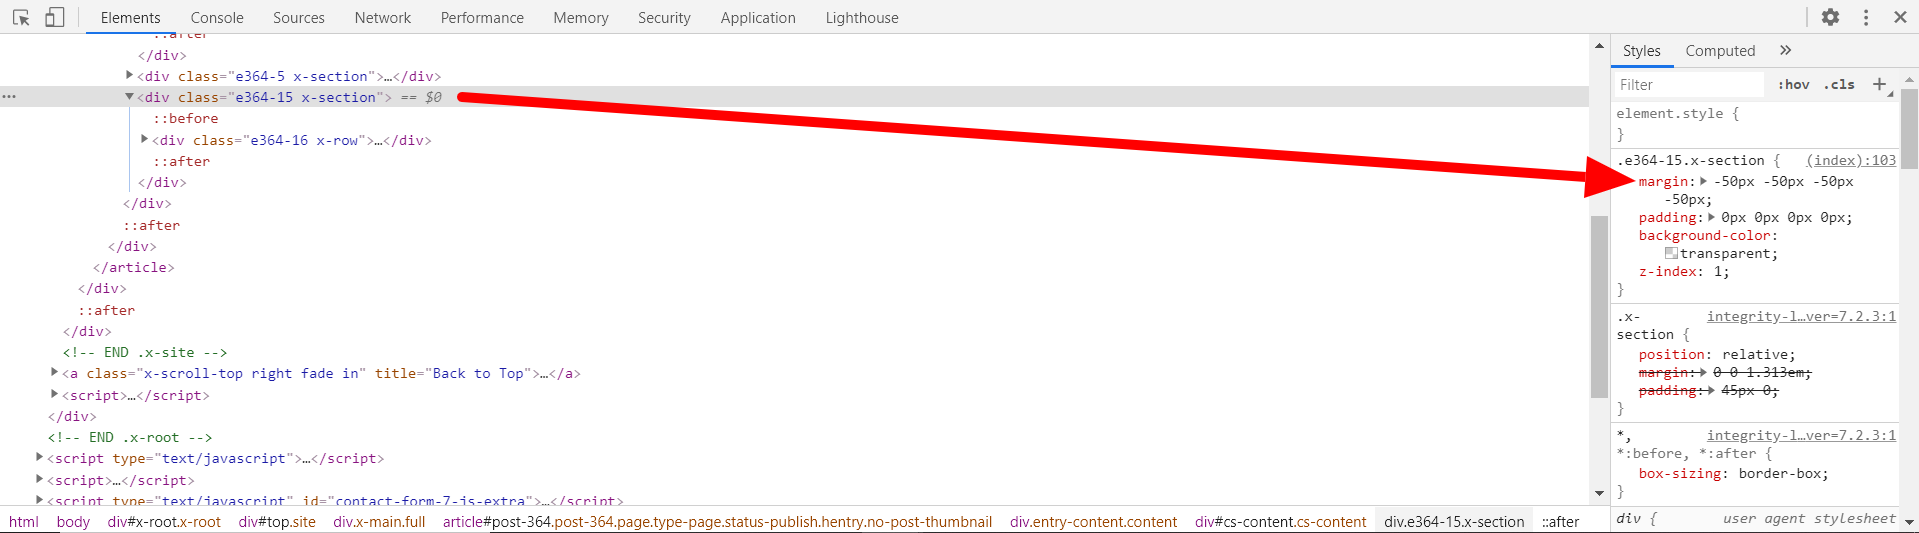
Task: Expand the struck-through margin in .x-section rule
Action: click(x=1703, y=372)
